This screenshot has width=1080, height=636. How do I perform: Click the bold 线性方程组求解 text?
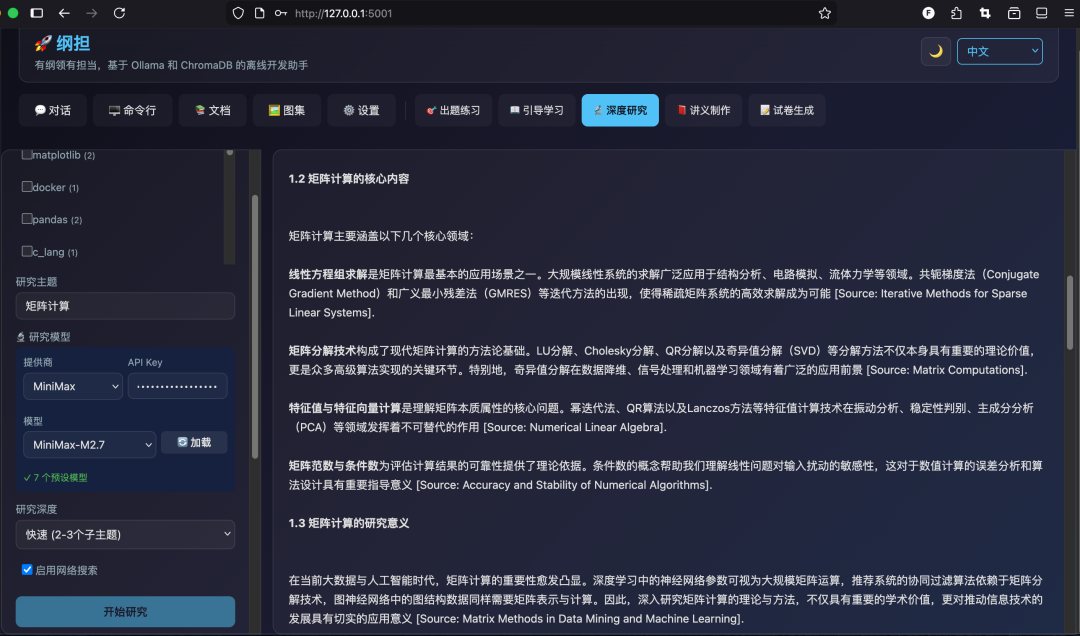328,274
